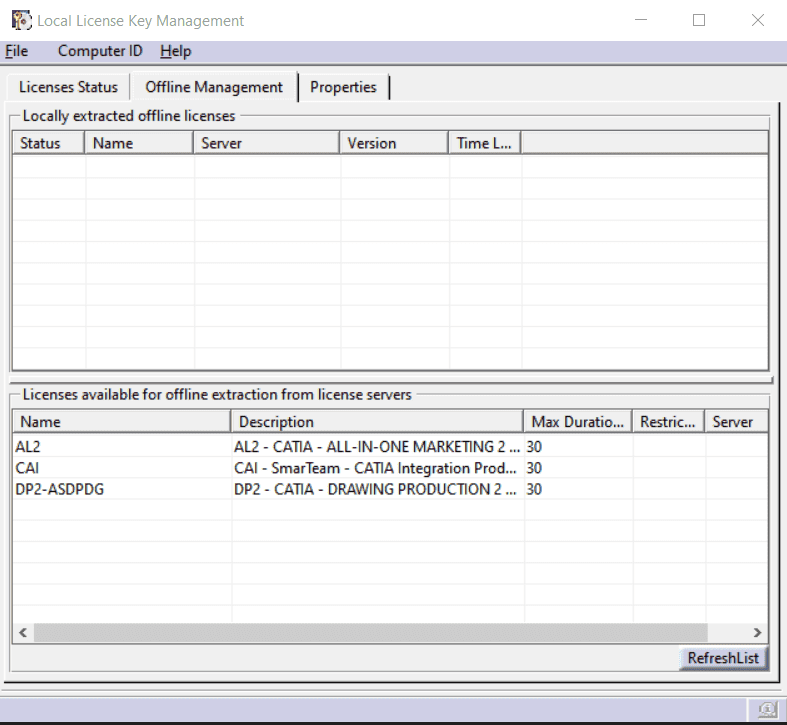The image size is (787, 725).
Task: Sort extracted licenses by Name column
Action: click(x=139, y=143)
